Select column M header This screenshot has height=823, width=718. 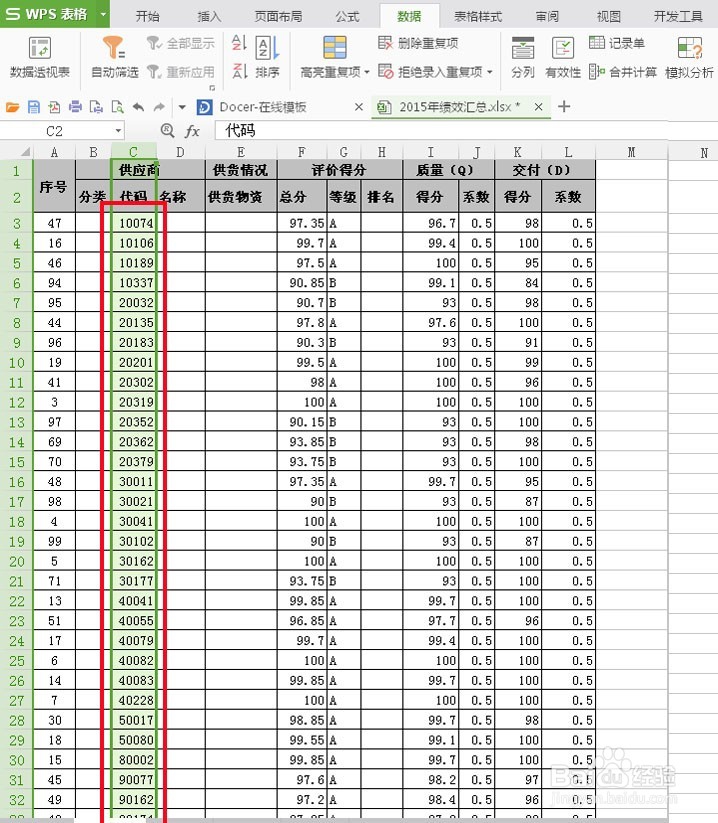coord(631,152)
